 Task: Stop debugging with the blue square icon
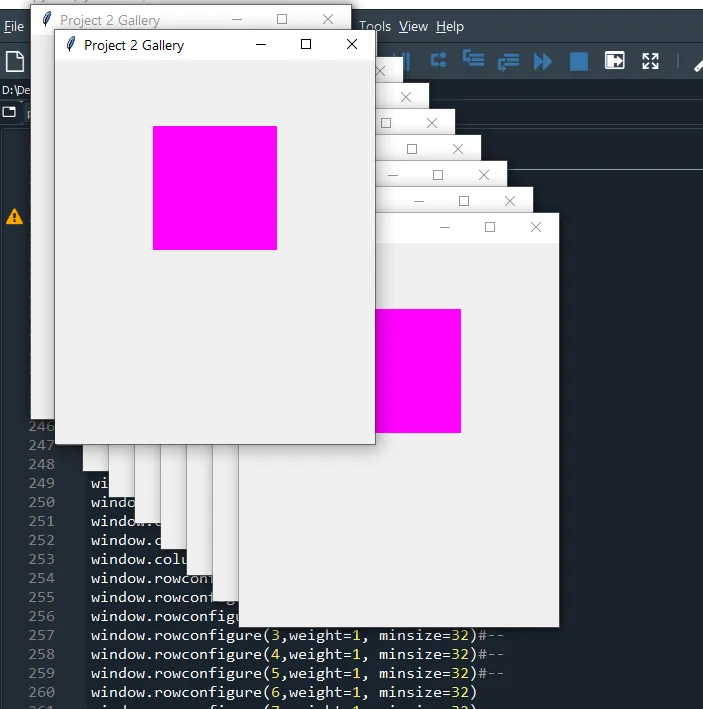point(579,61)
